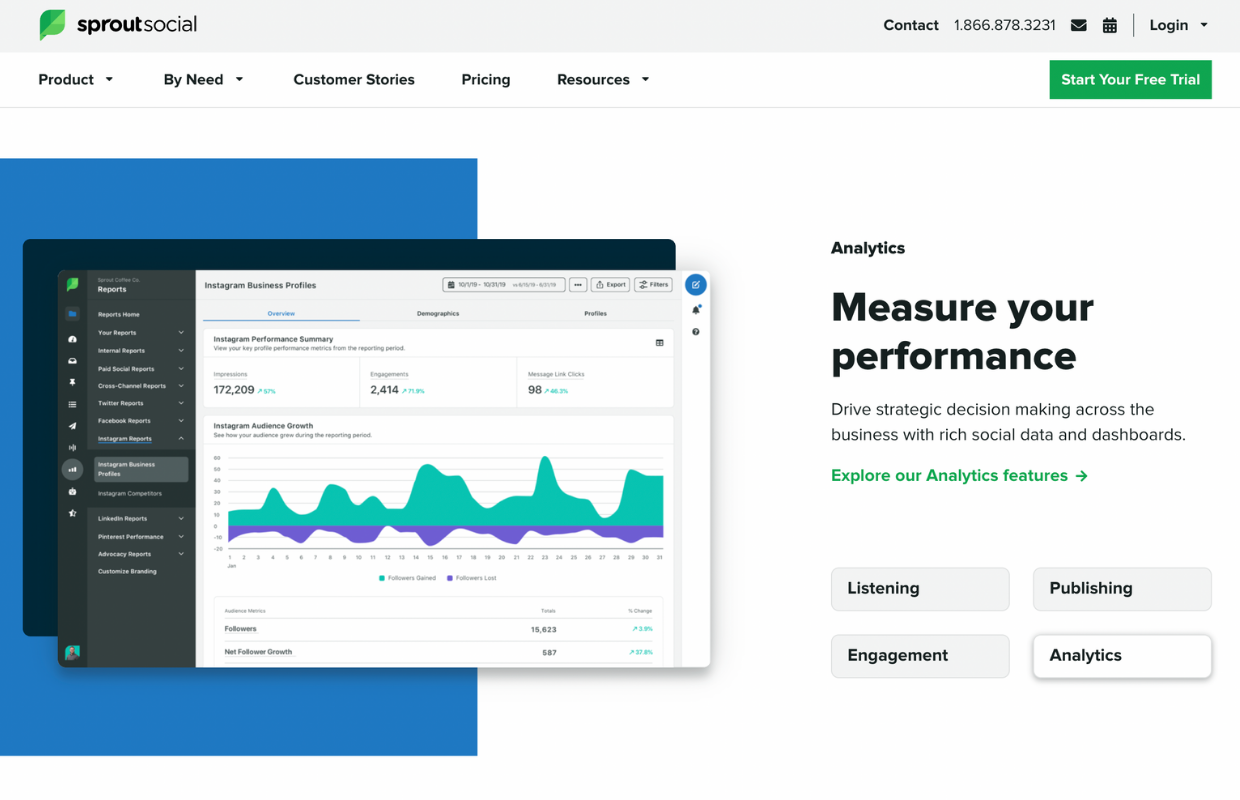Screen dimensions: 1240x800
Task: Open the By Need dropdown menu
Action: [x=204, y=79]
